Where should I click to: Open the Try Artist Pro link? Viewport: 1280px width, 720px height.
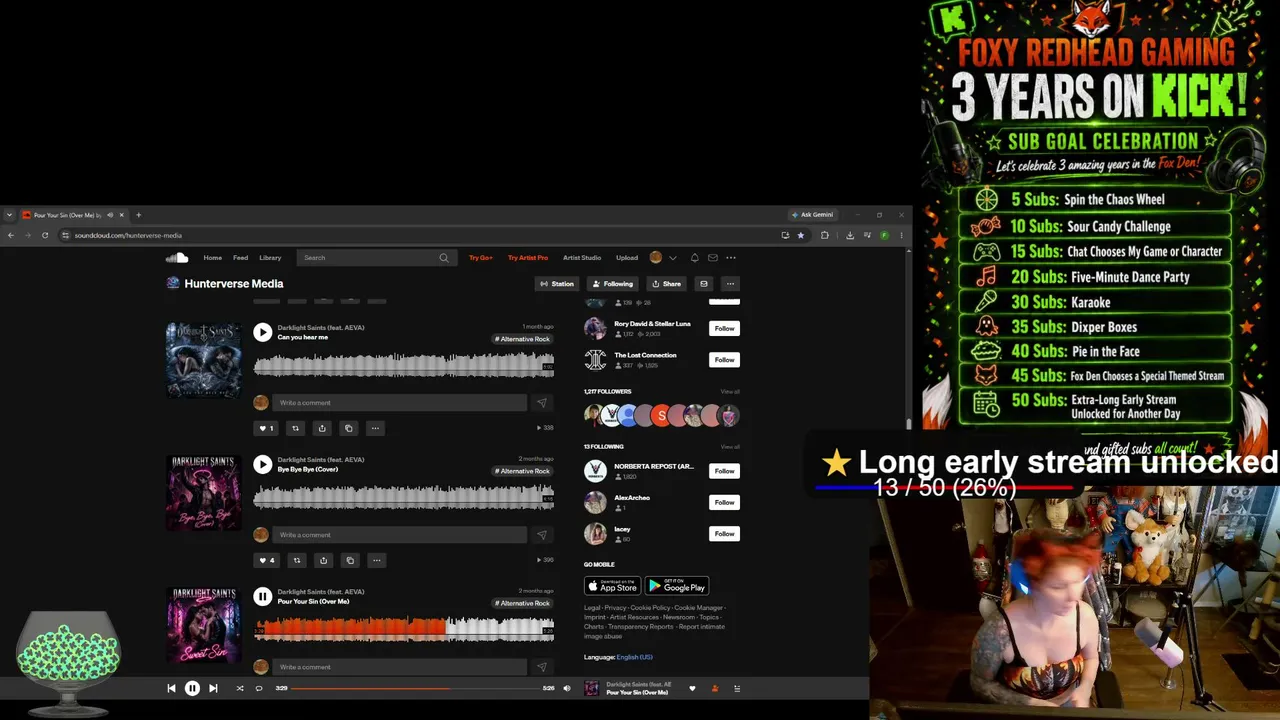tap(528, 258)
